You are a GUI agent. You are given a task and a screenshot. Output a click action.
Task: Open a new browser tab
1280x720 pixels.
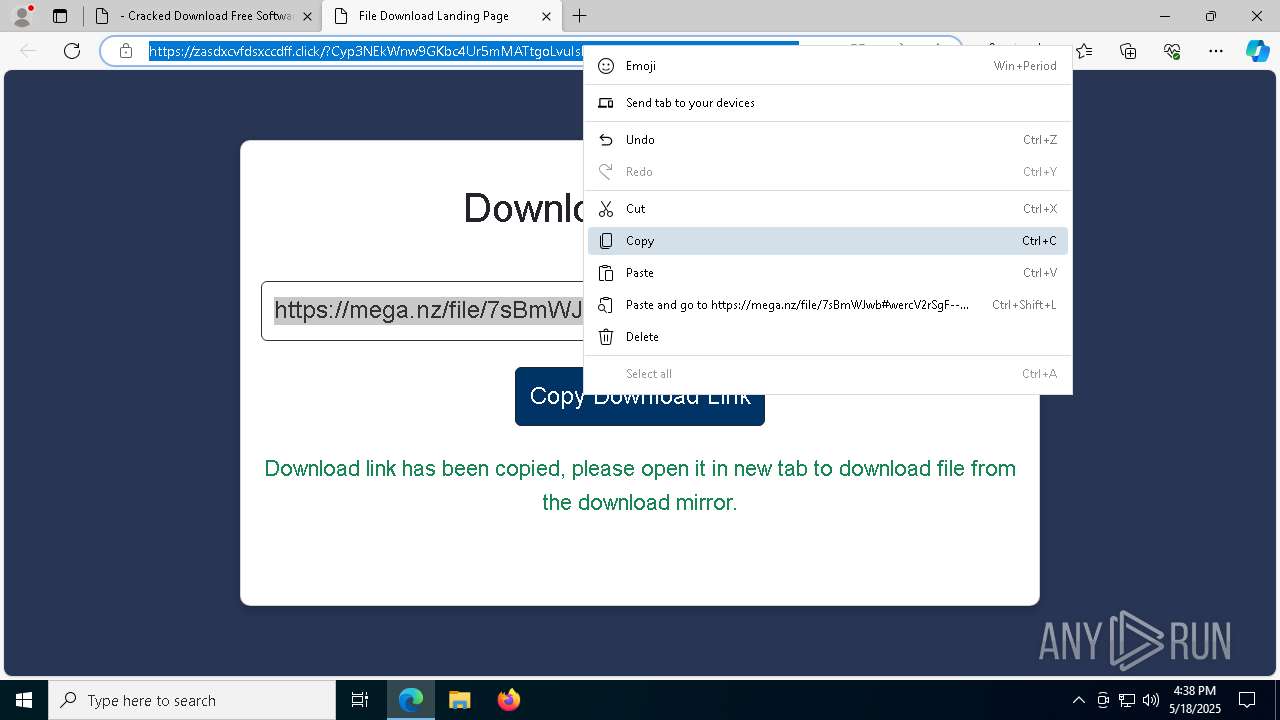580,16
